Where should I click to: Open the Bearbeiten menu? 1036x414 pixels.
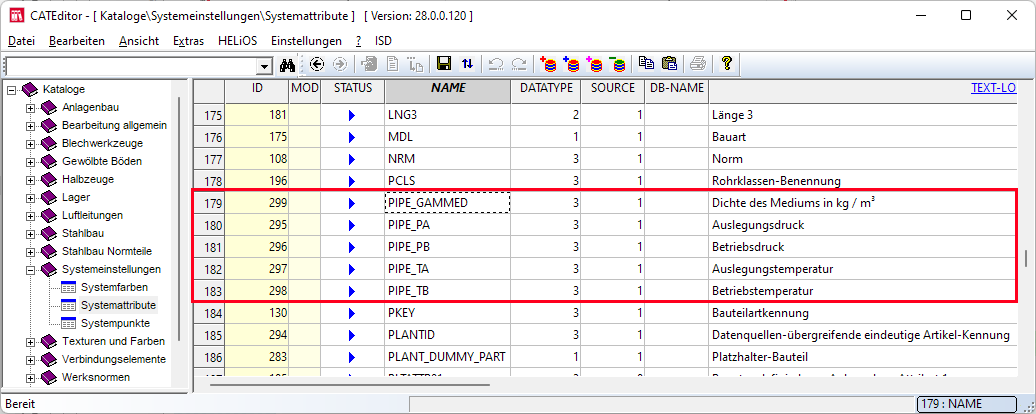point(77,41)
